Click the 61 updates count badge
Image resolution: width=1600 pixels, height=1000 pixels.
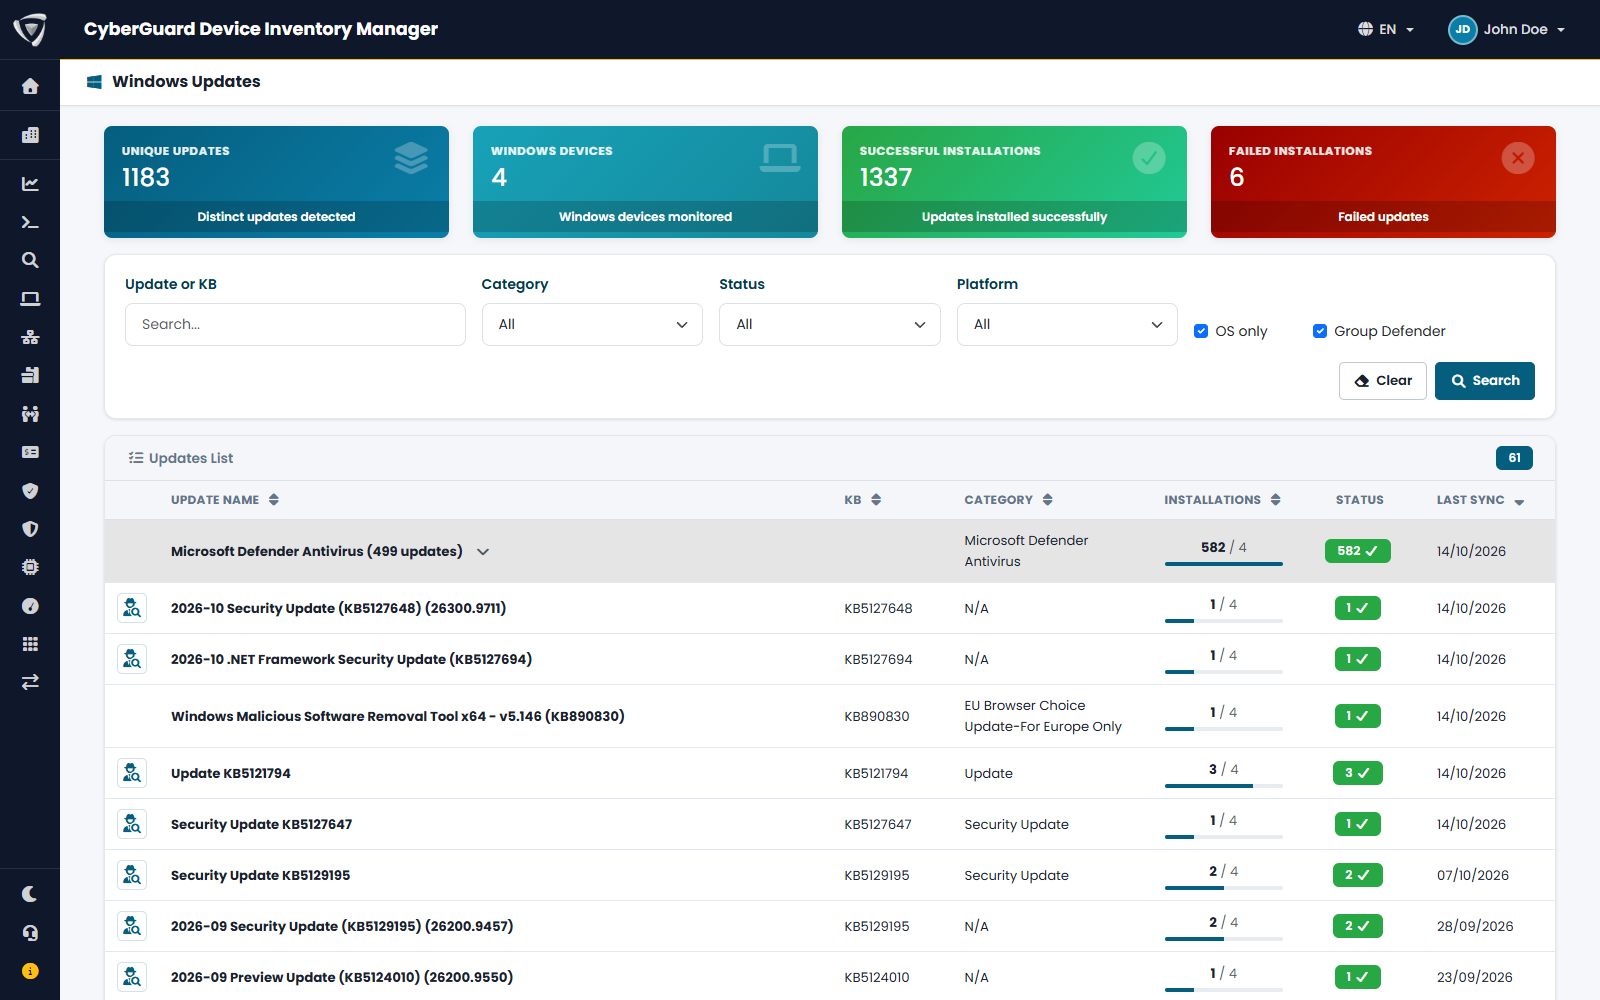click(1514, 458)
